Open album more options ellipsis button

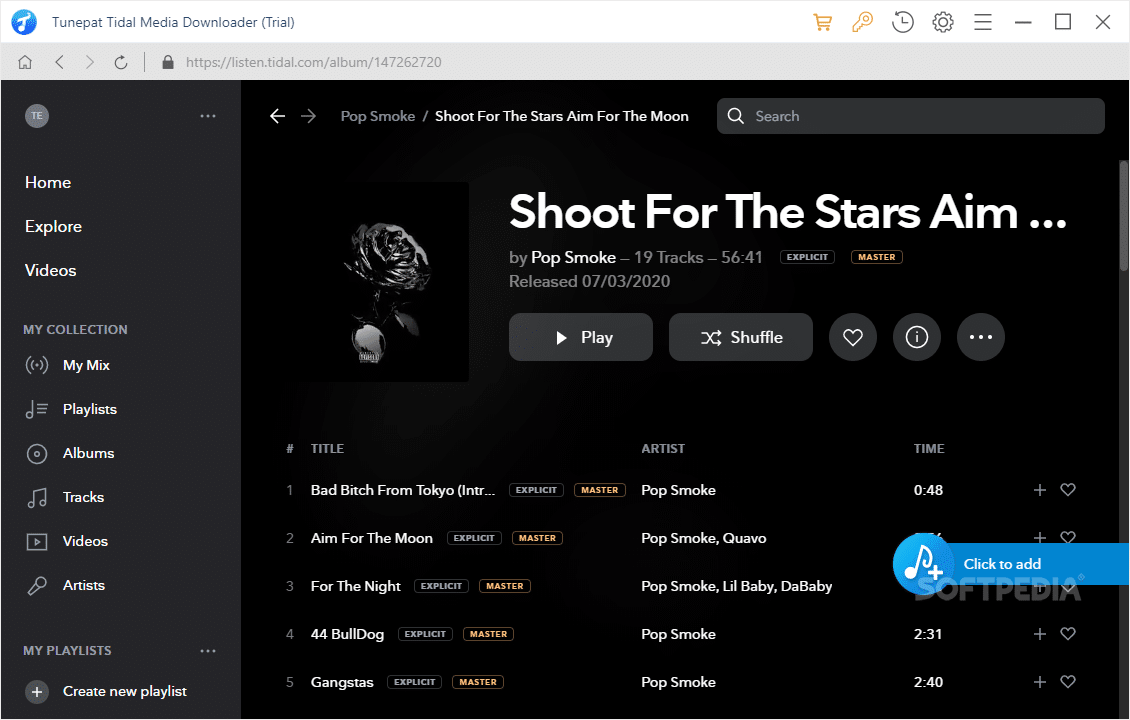[x=980, y=338]
